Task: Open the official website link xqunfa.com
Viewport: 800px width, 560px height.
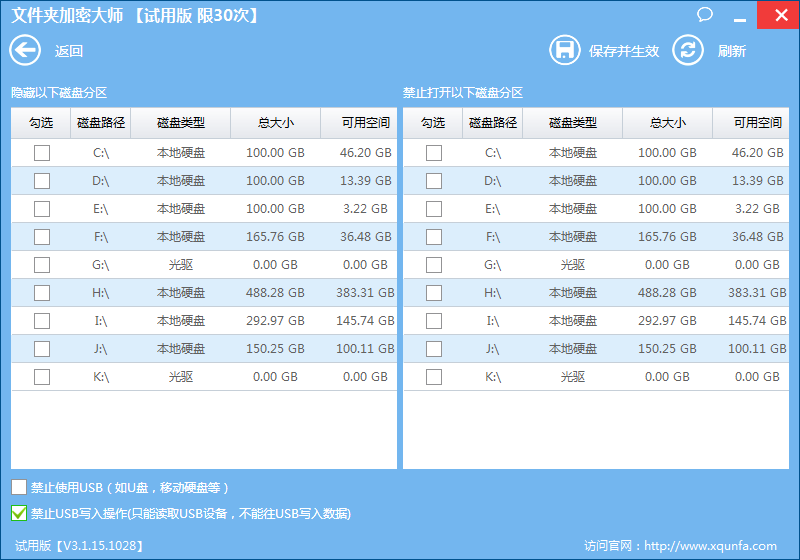Action: coord(710,546)
